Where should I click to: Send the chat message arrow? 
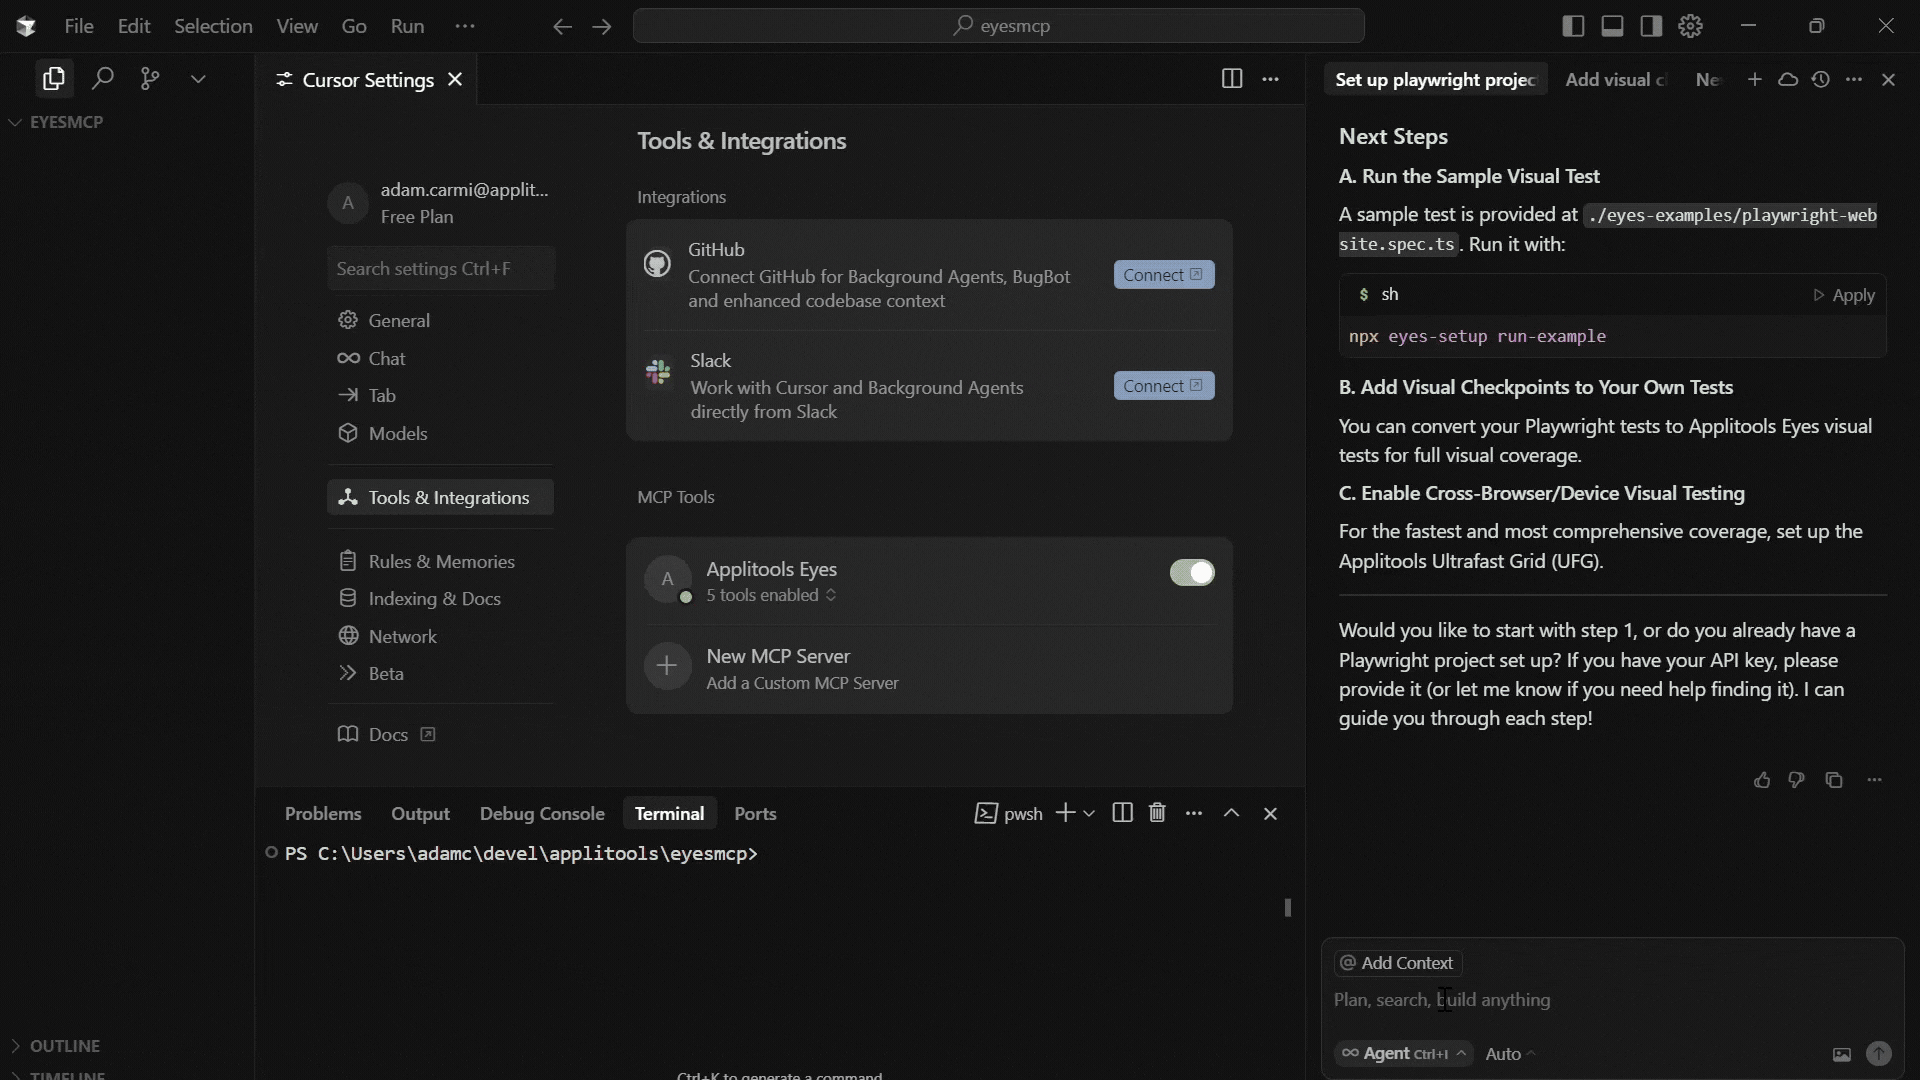coord(1879,1053)
